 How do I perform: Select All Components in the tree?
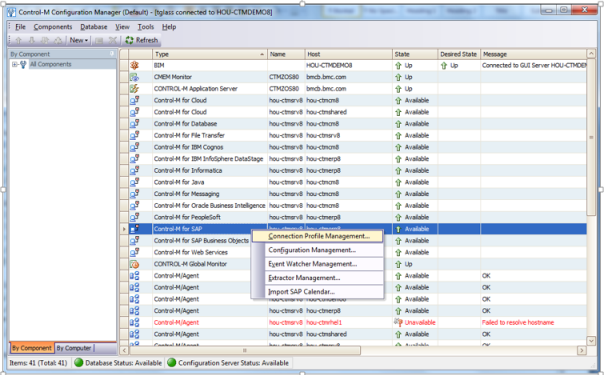coord(50,64)
